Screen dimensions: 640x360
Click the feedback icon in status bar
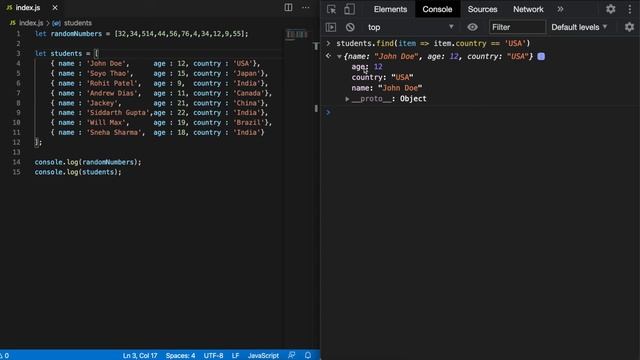(291, 356)
